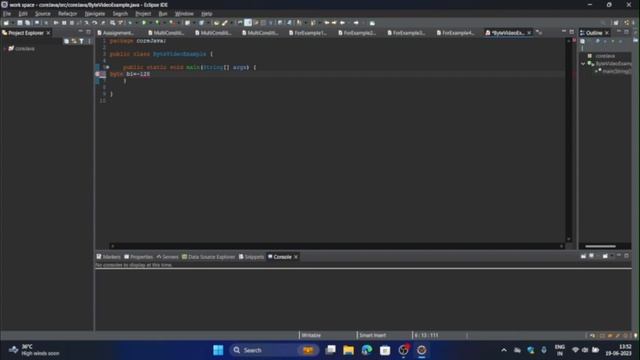Close the Outline view

pos(607,33)
